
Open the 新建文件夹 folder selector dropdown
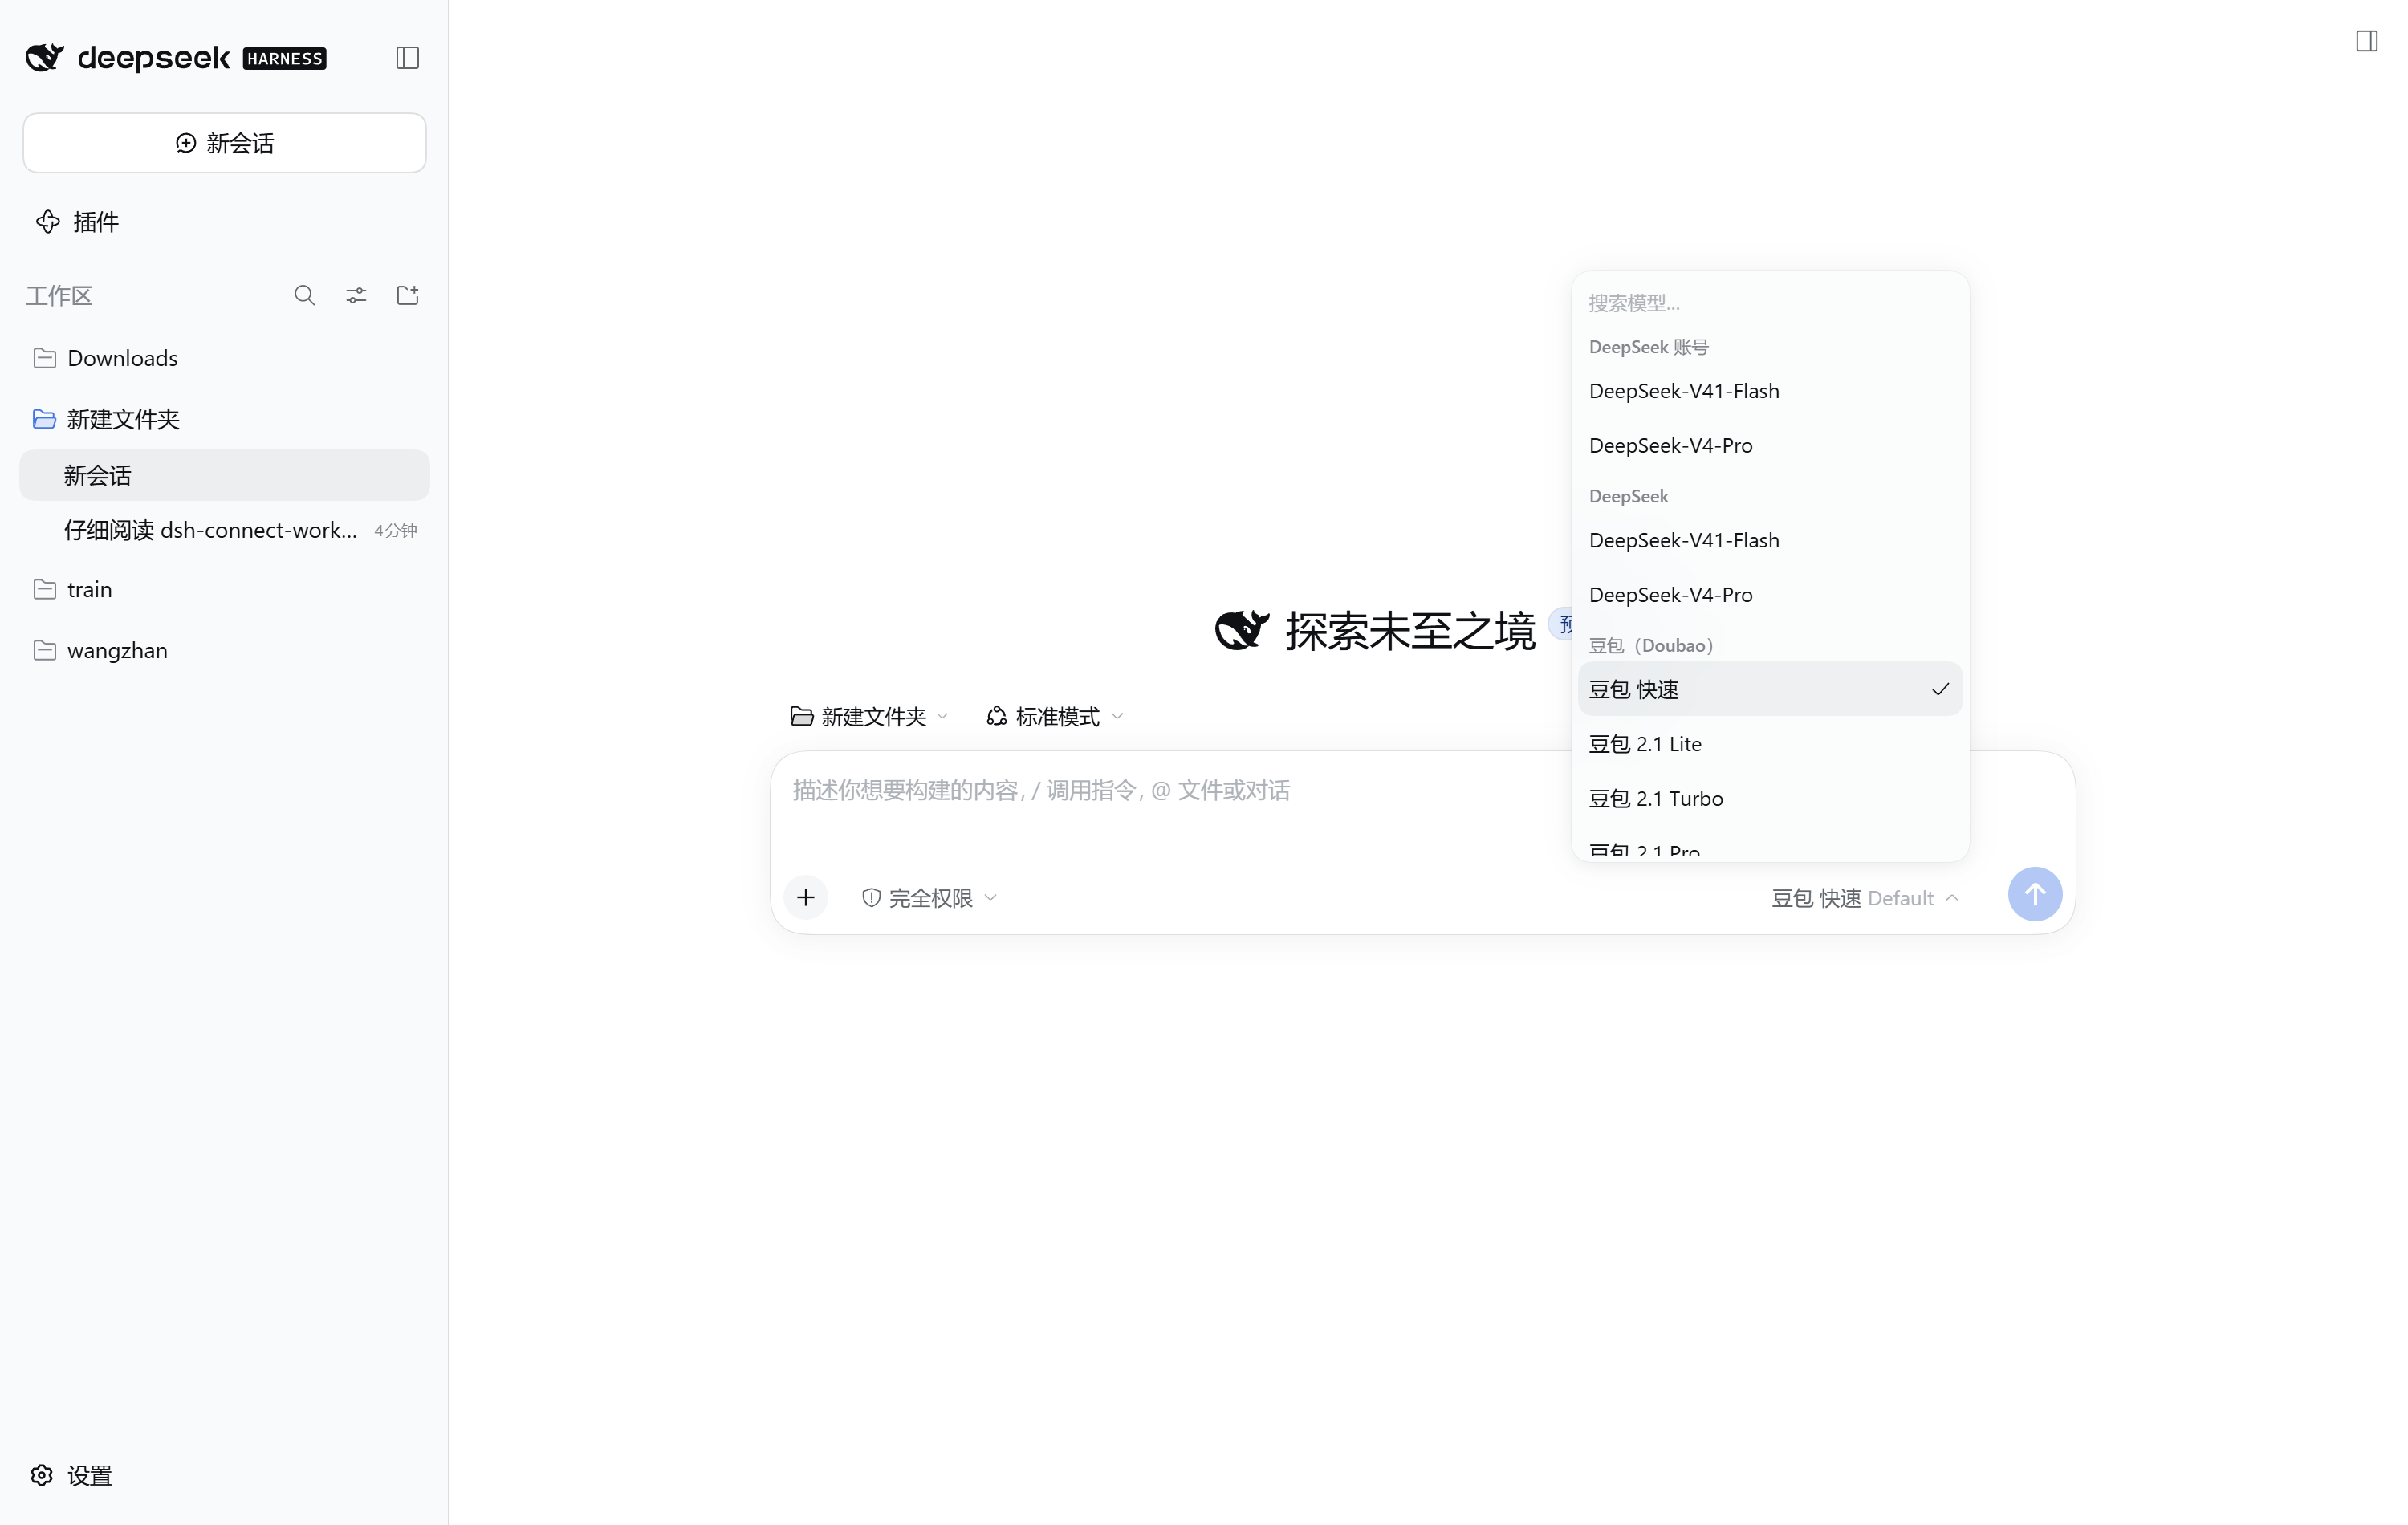point(868,716)
